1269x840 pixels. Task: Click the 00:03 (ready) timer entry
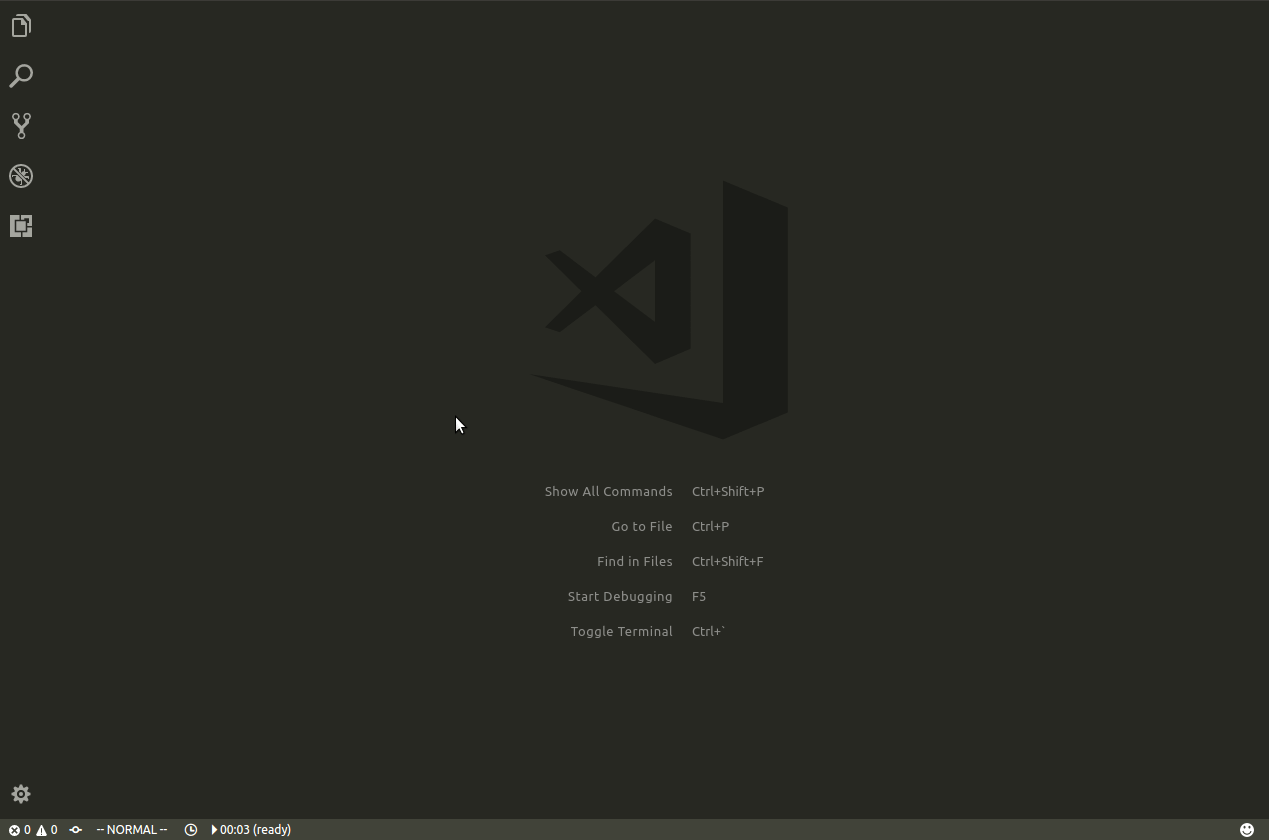pyautogui.click(x=251, y=830)
